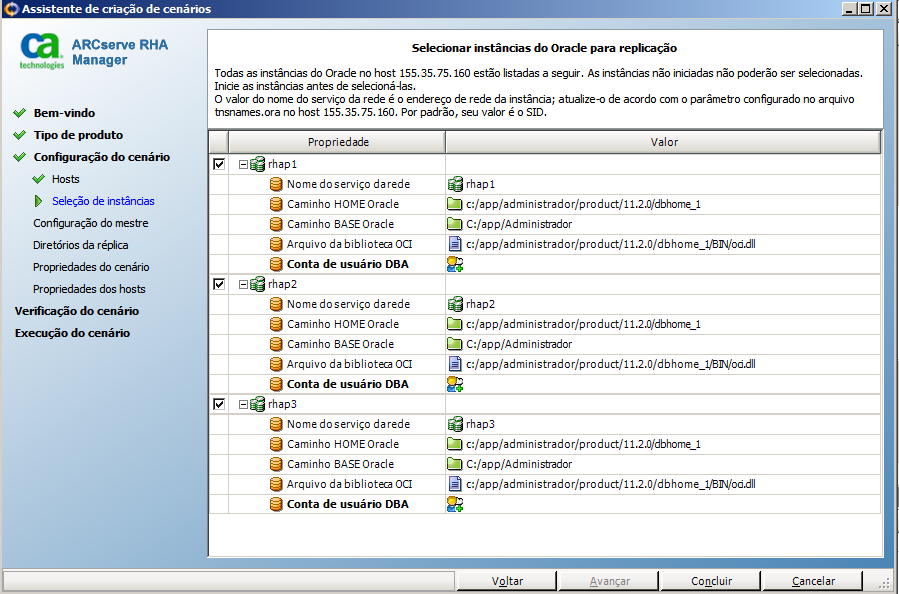Click the Cancelar button

(813, 581)
